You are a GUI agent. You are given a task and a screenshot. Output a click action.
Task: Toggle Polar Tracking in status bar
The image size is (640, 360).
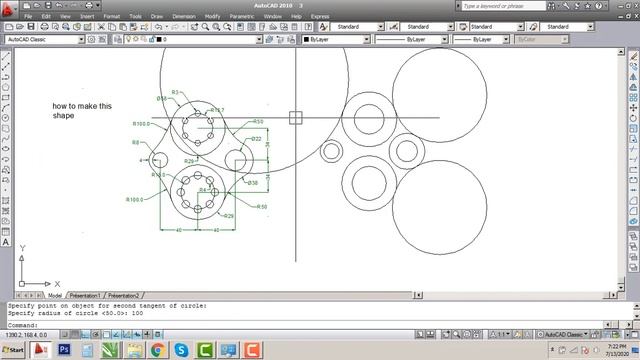coord(96,335)
